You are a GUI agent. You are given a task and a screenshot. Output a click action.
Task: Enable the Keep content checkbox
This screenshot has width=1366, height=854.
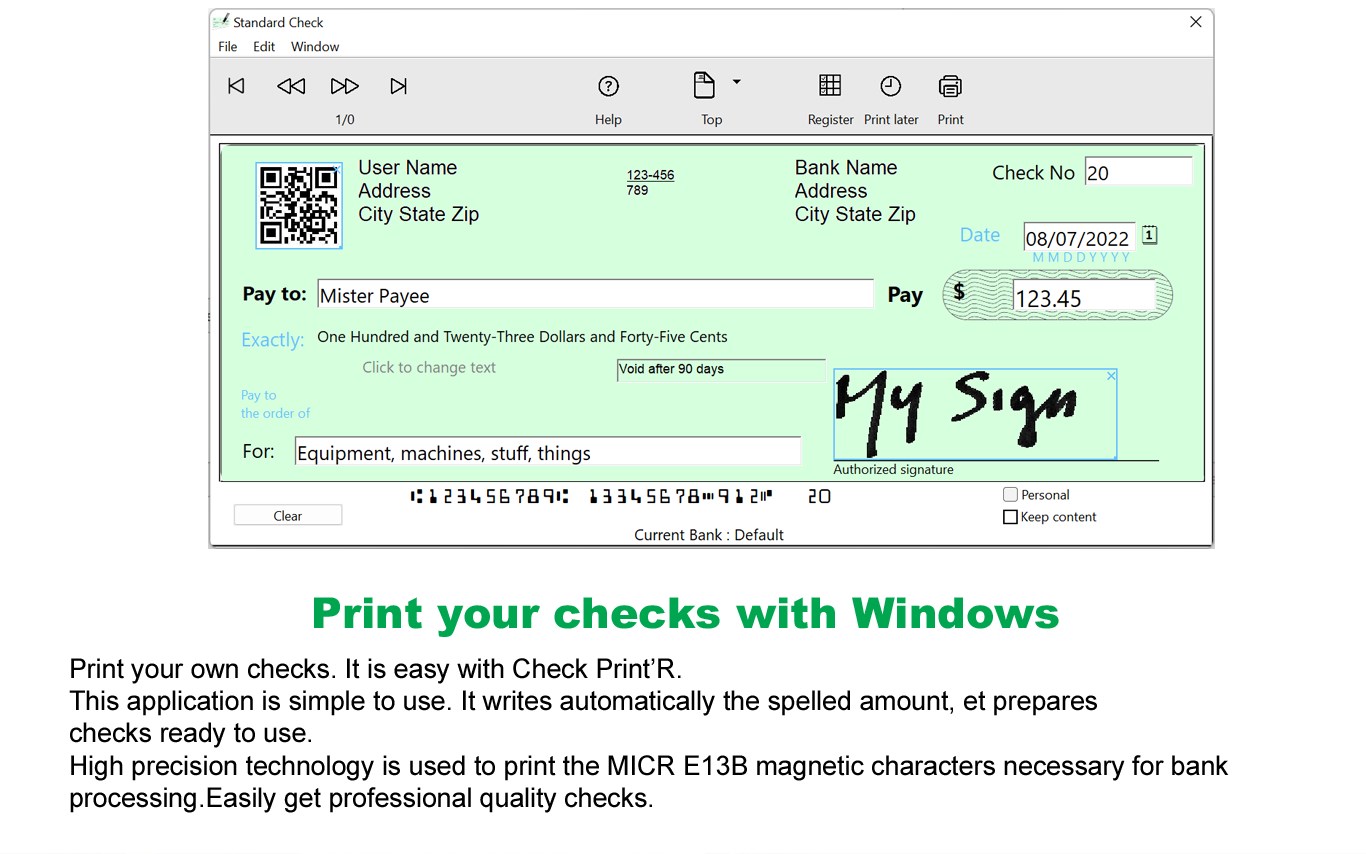[1010, 516]
